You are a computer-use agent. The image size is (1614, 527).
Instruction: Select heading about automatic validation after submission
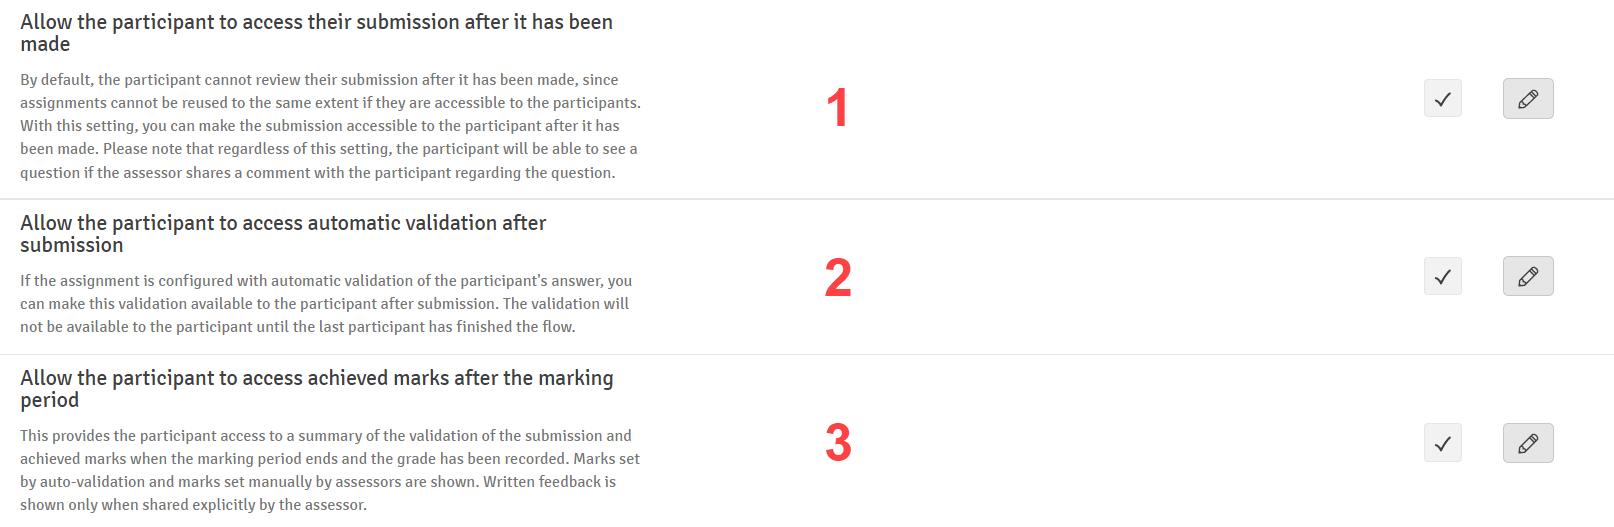(283, 234)
